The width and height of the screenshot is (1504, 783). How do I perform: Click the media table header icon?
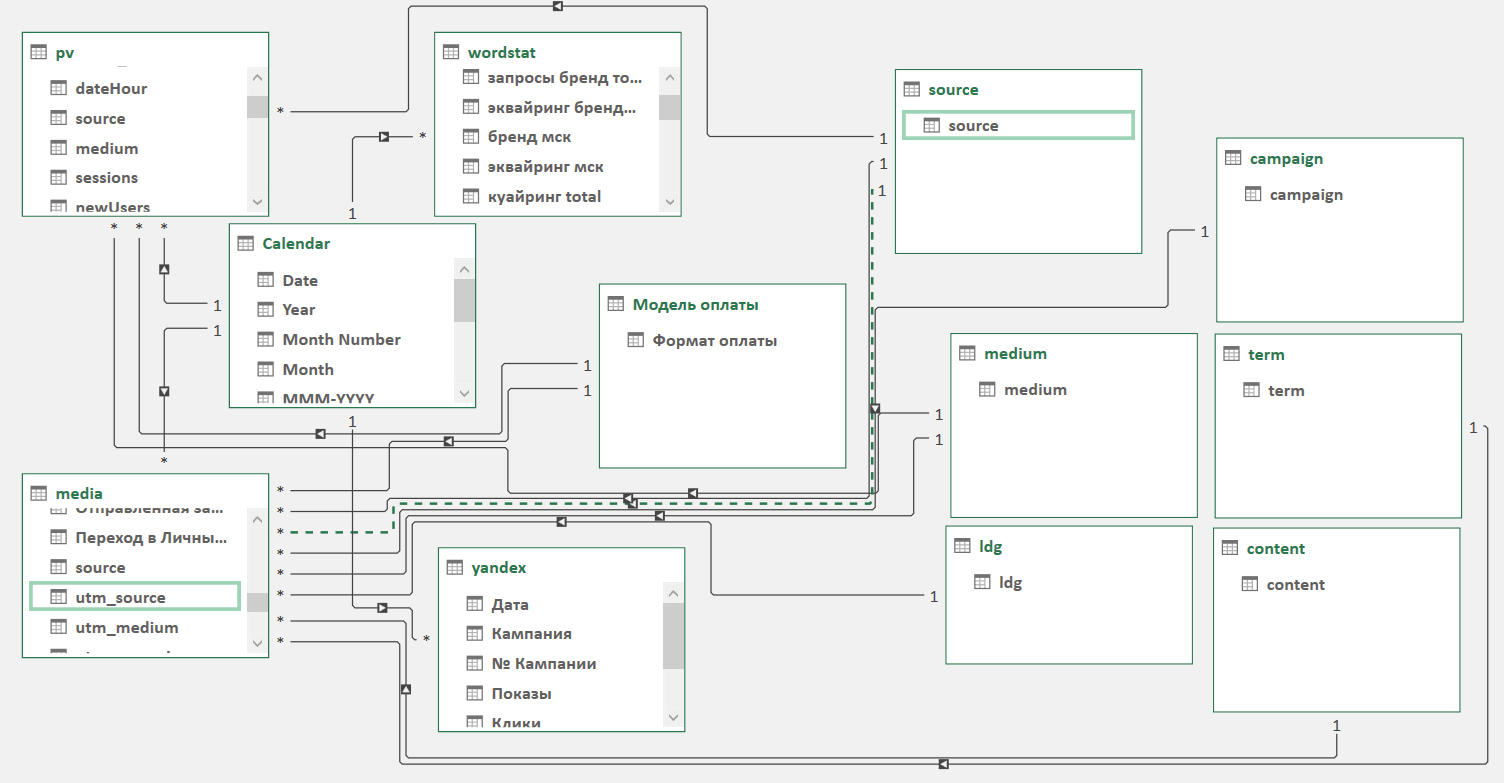pos(39,493)
